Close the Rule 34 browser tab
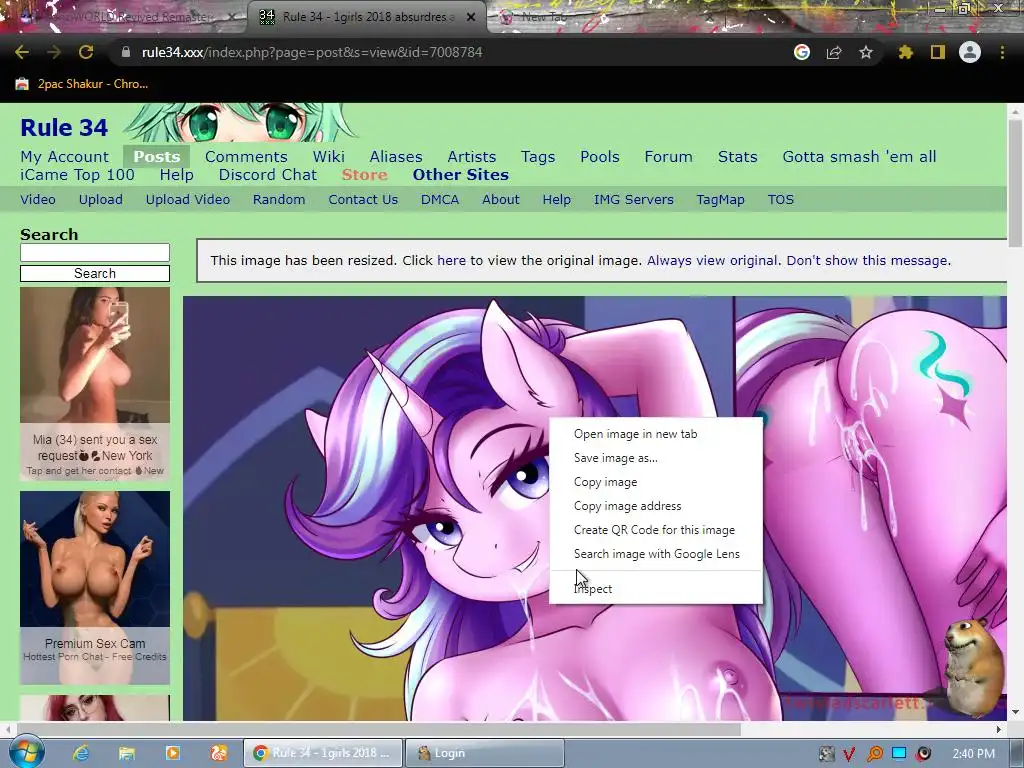The height and width of the screenshot is (768, 1024). (471, 17)
